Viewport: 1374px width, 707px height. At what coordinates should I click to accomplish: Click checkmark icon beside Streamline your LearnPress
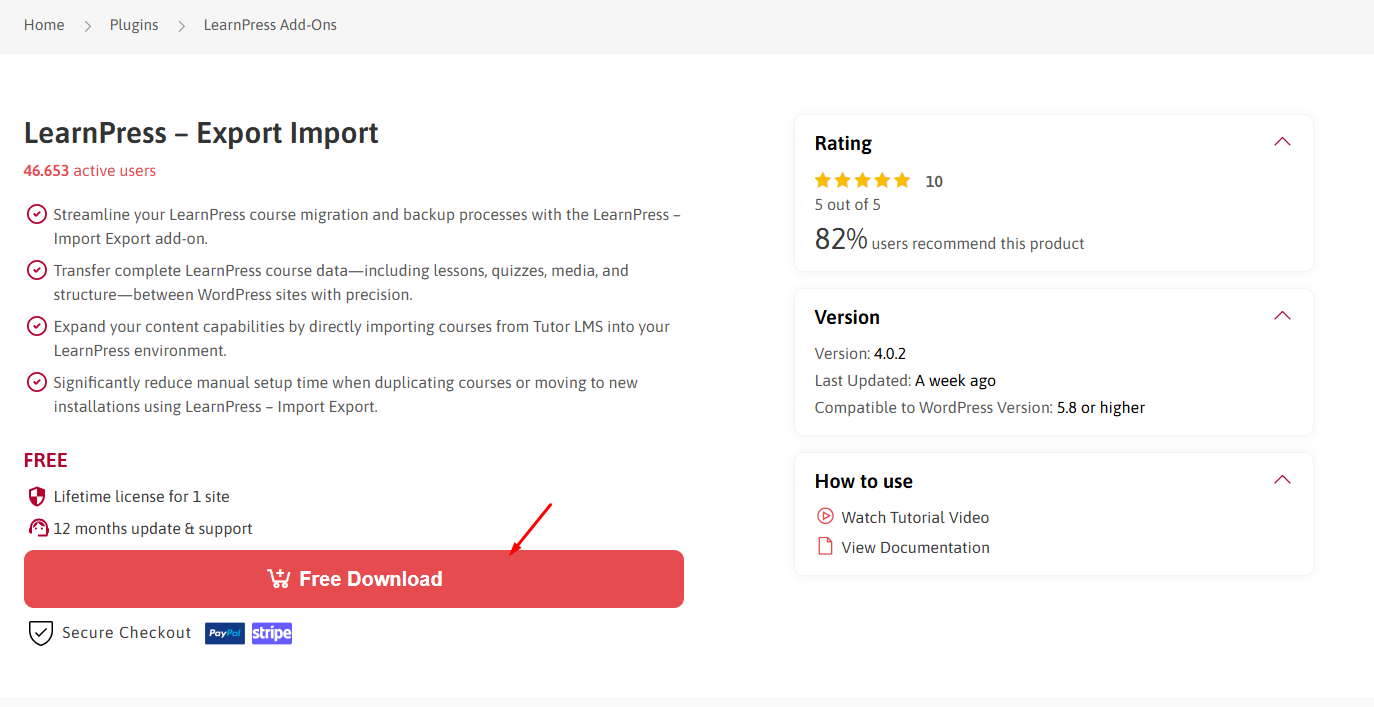(37, 214)
